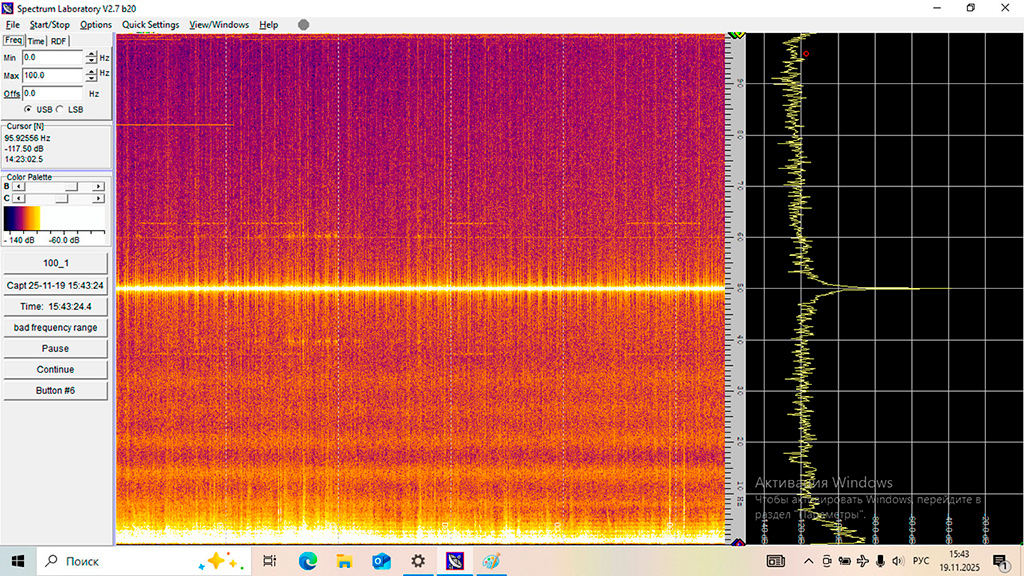Switch to the Time tab
This screenshot has width=1024, height=576.
pyautogui.click(x=34, y=41)
